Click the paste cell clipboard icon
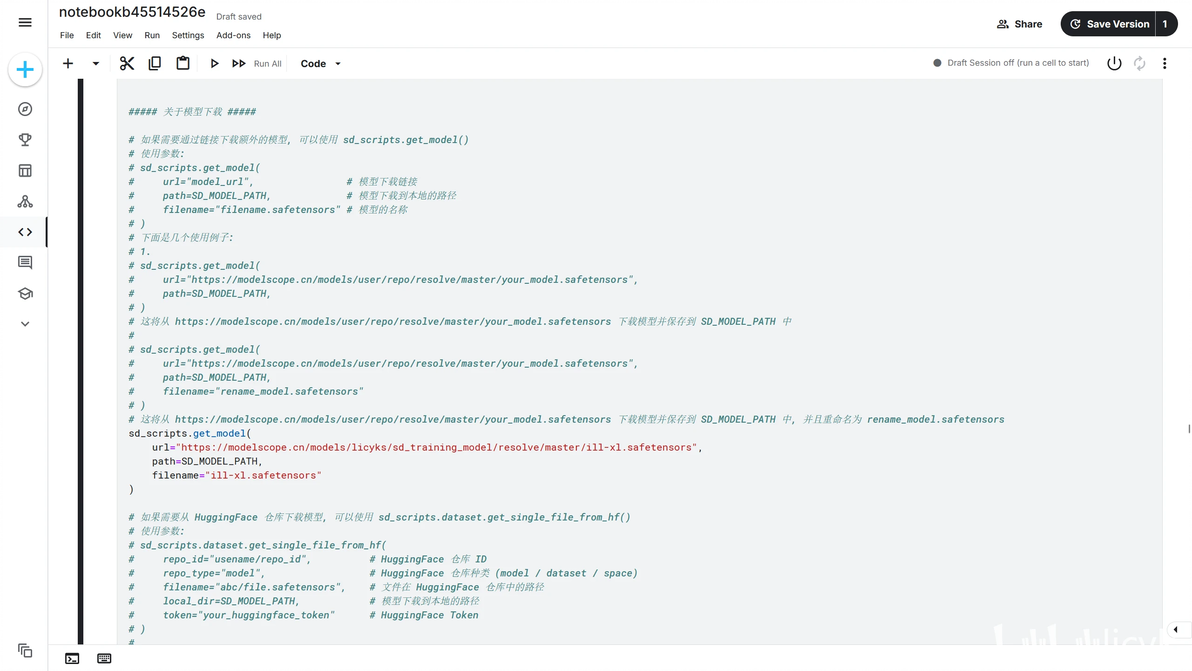 point(183,63)
